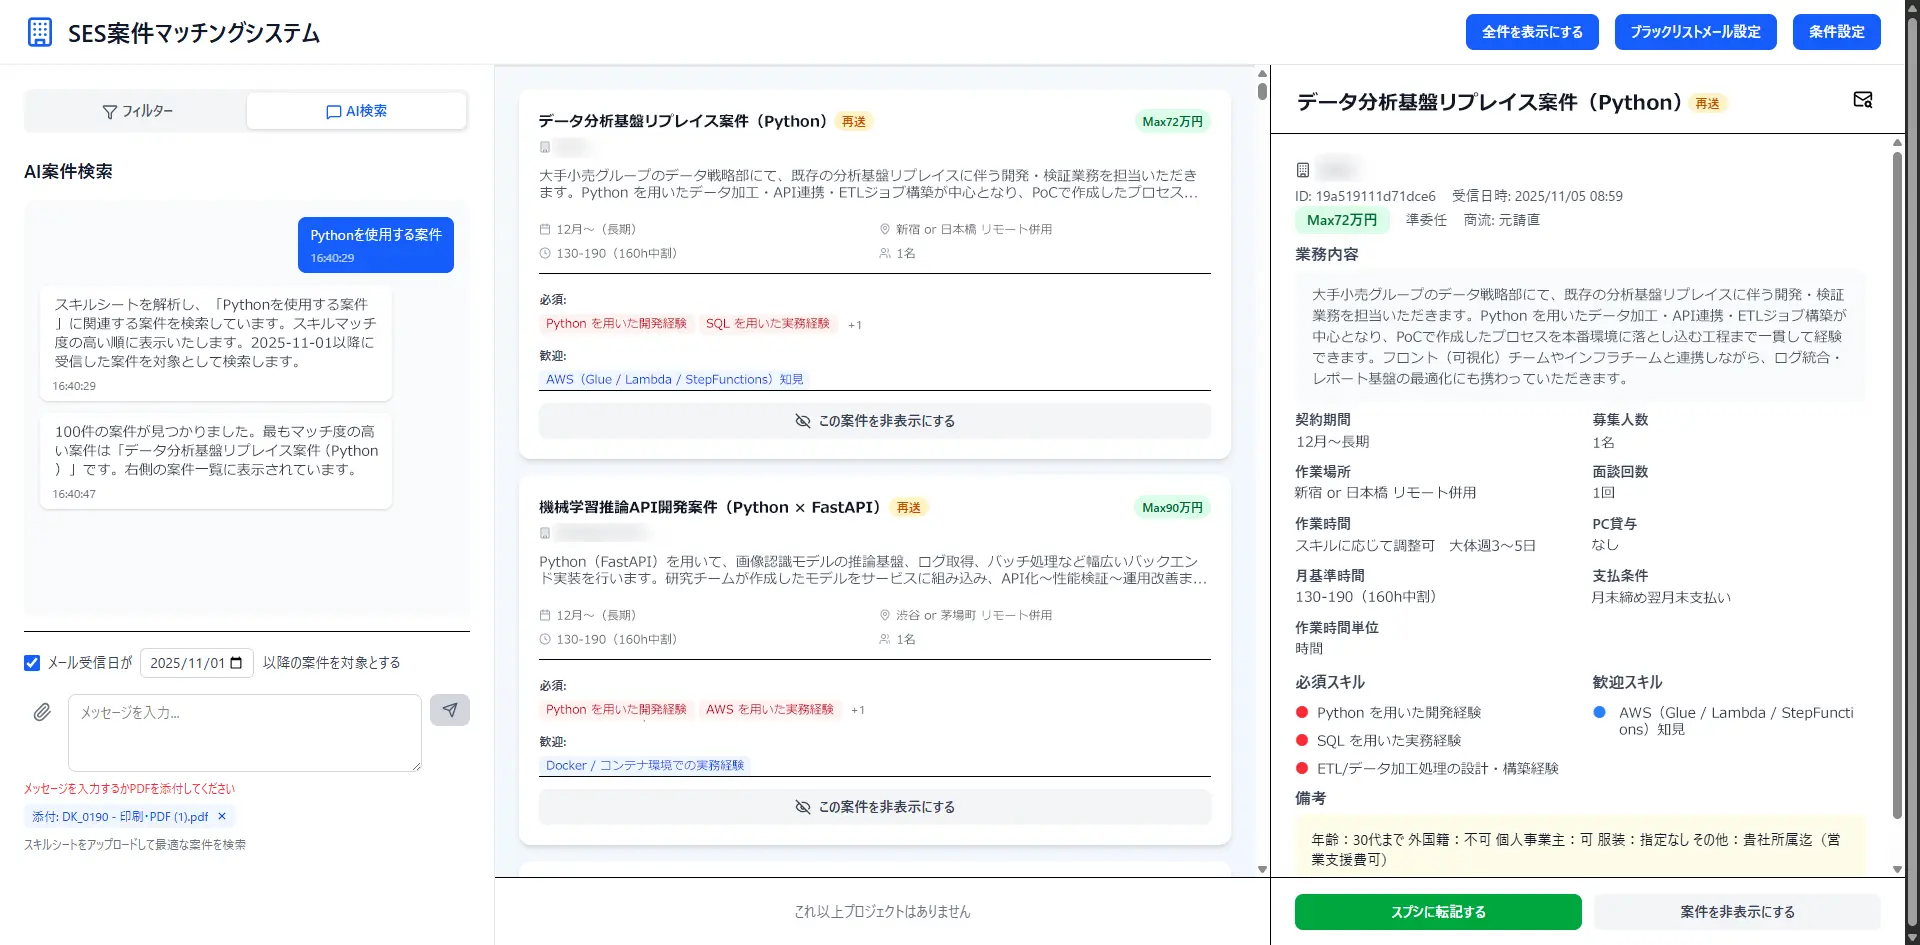Switch to the フィルター tab
Screen dimensions: 1920x945
[x=137, y=111]
